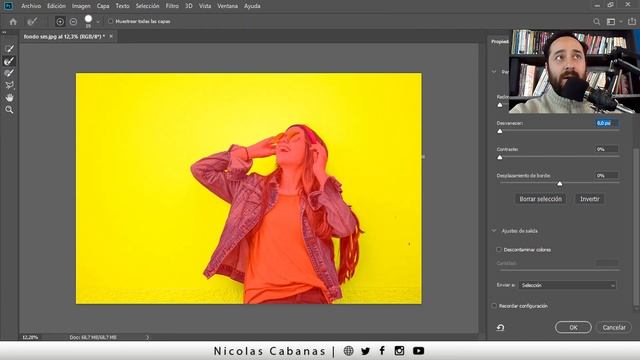Open the Ventana menu
The height and width of the screenshot is (360, 640).
(x=227, y=6)
